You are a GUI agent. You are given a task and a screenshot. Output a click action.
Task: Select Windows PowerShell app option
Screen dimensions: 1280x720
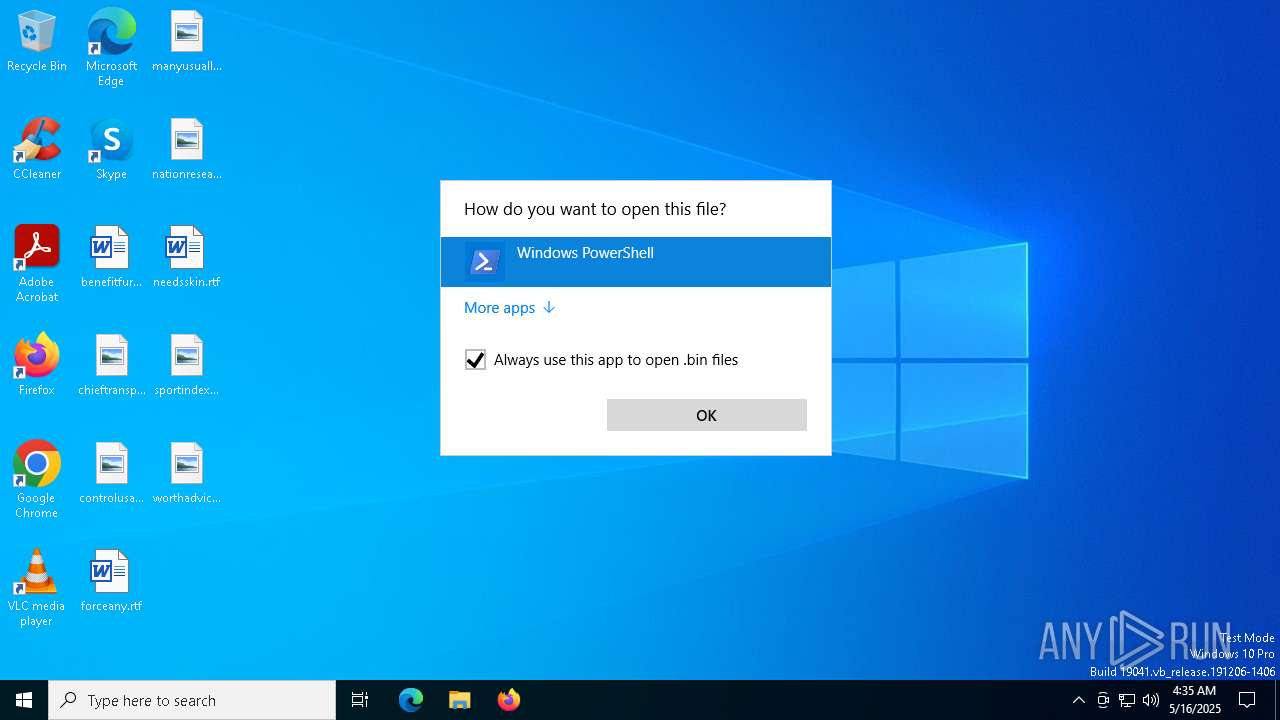[x=636, y=262]
